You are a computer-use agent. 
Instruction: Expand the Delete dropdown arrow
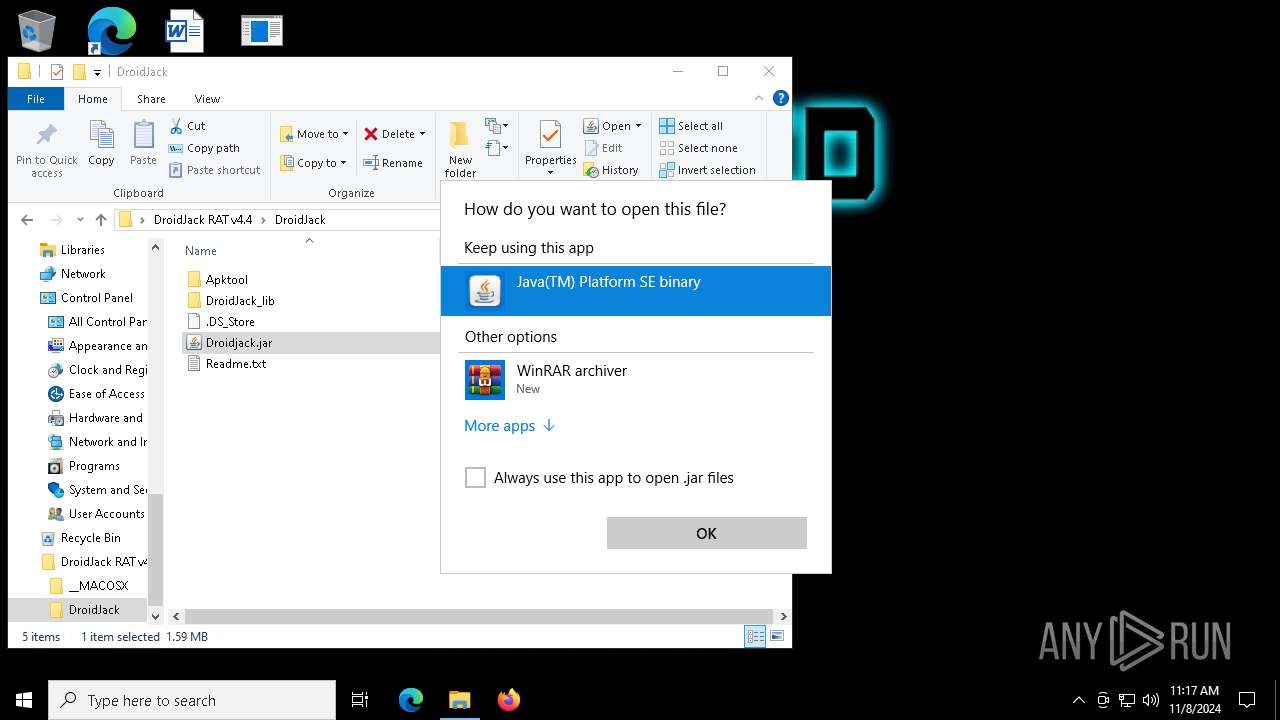tap(422, 134)
